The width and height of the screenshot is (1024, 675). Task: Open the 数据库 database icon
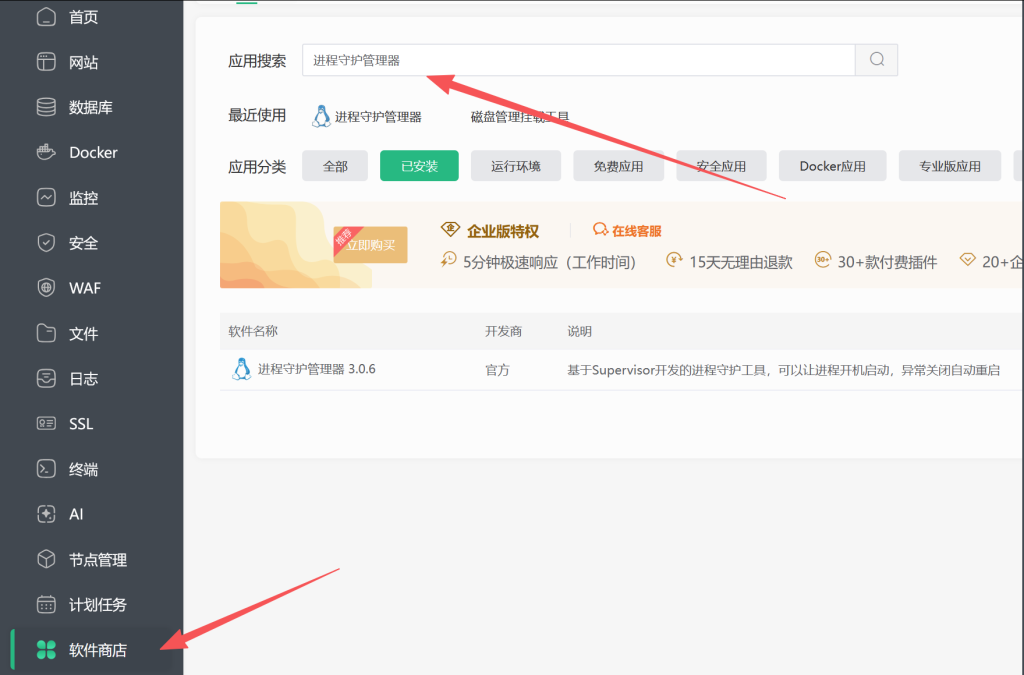[46, 107]
